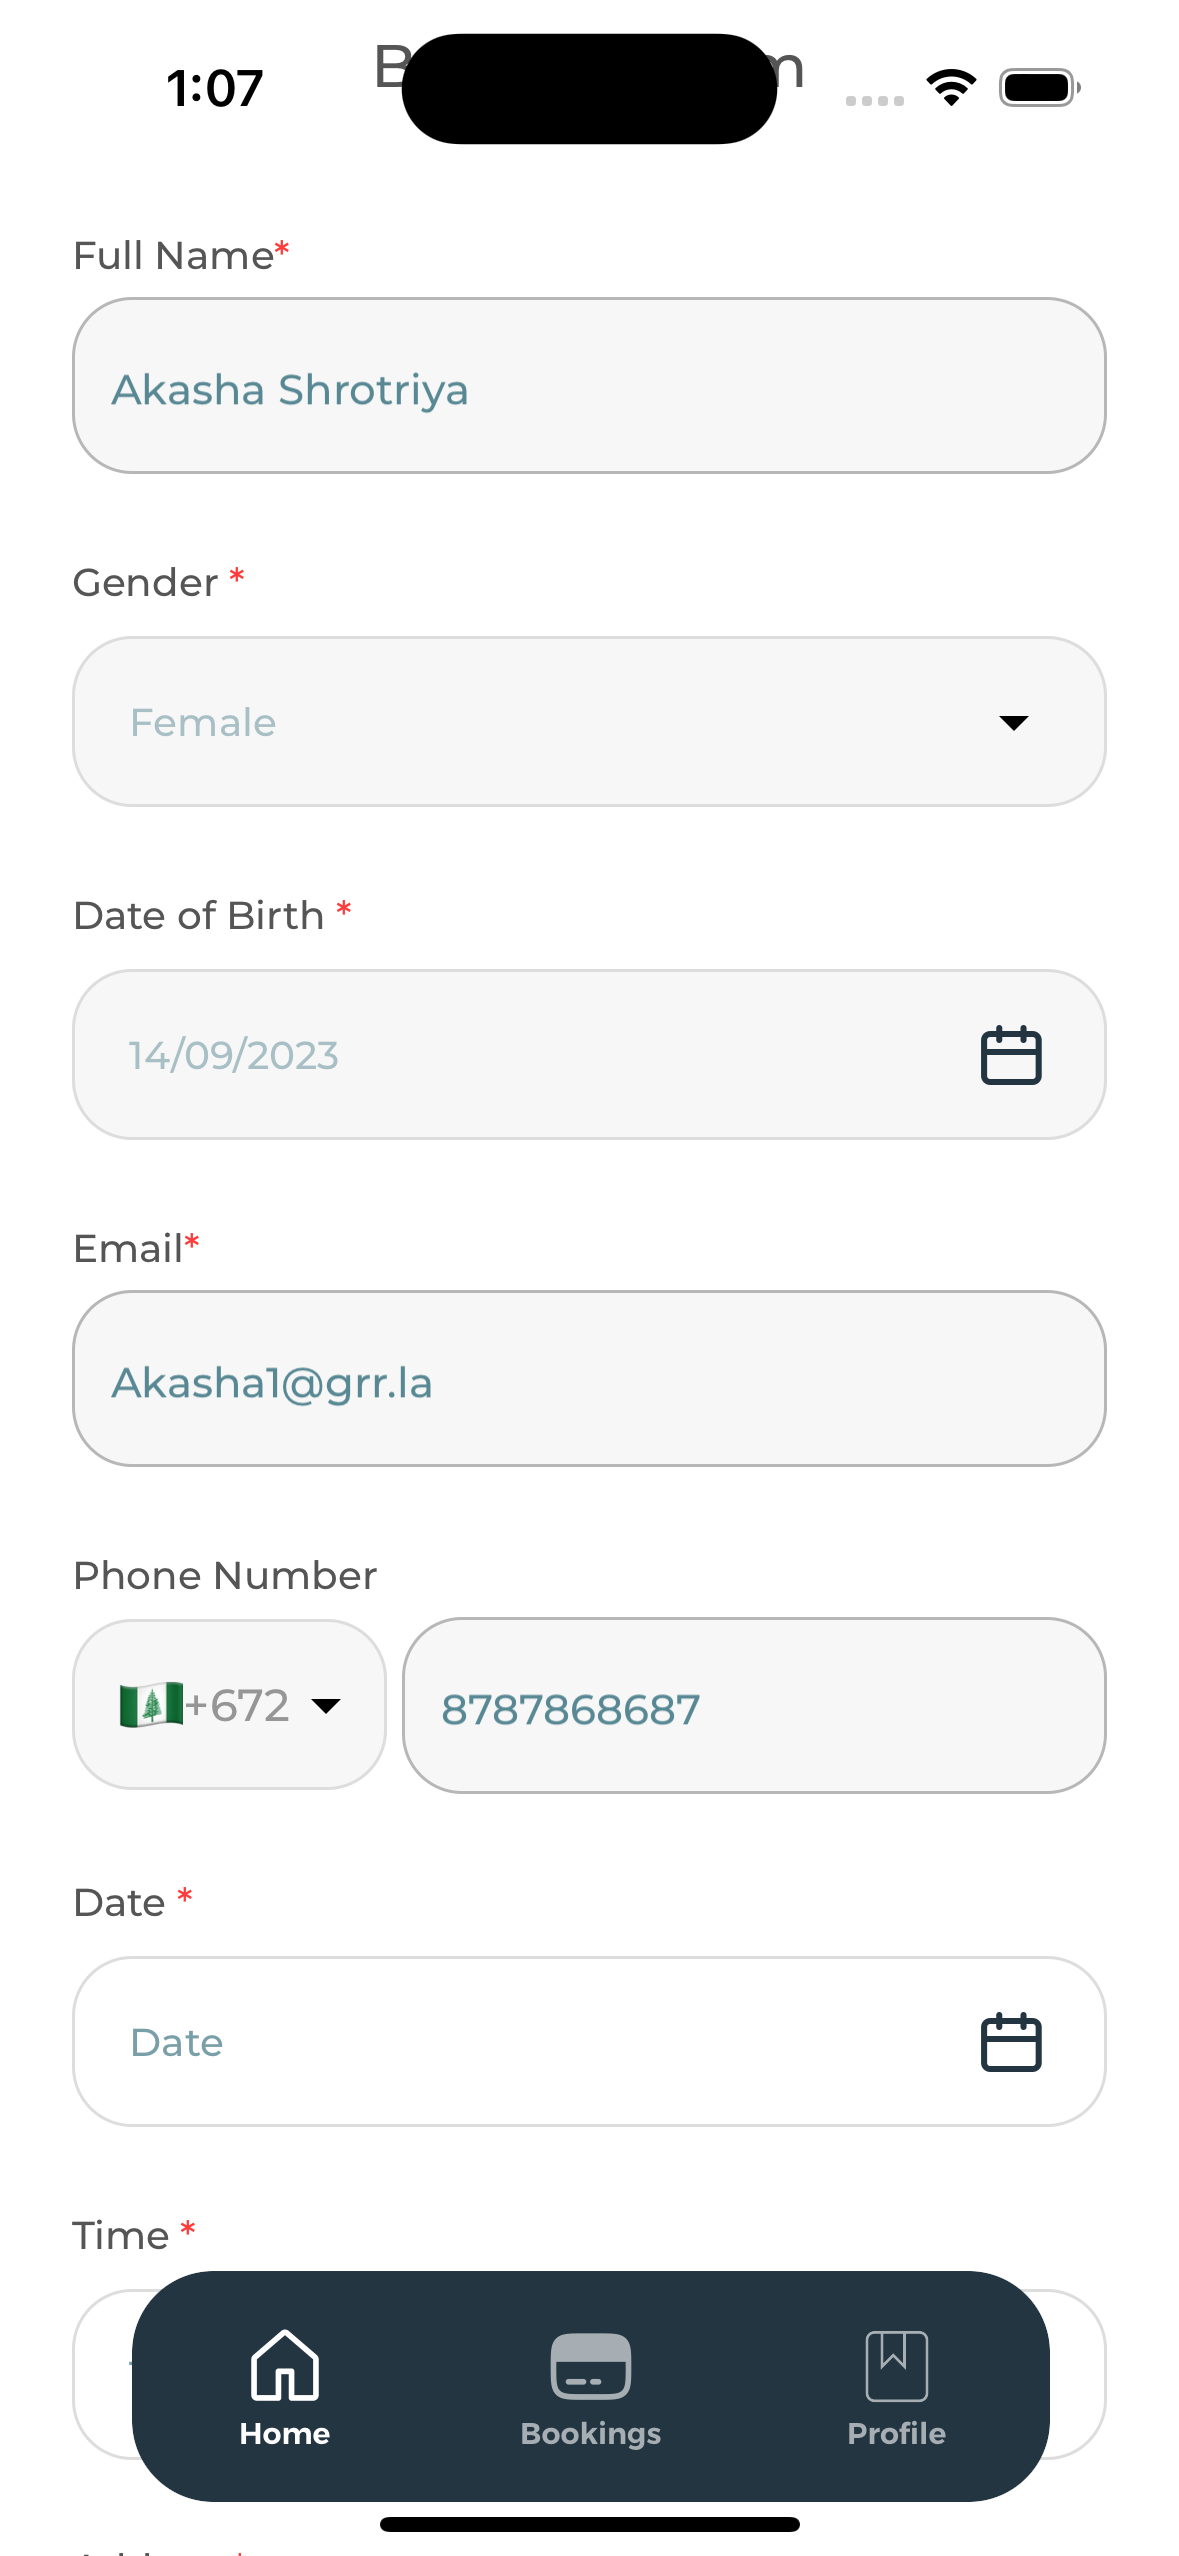Tap the Profile bookmark icon
1179x2556 pixels.
click(896, 2365)
